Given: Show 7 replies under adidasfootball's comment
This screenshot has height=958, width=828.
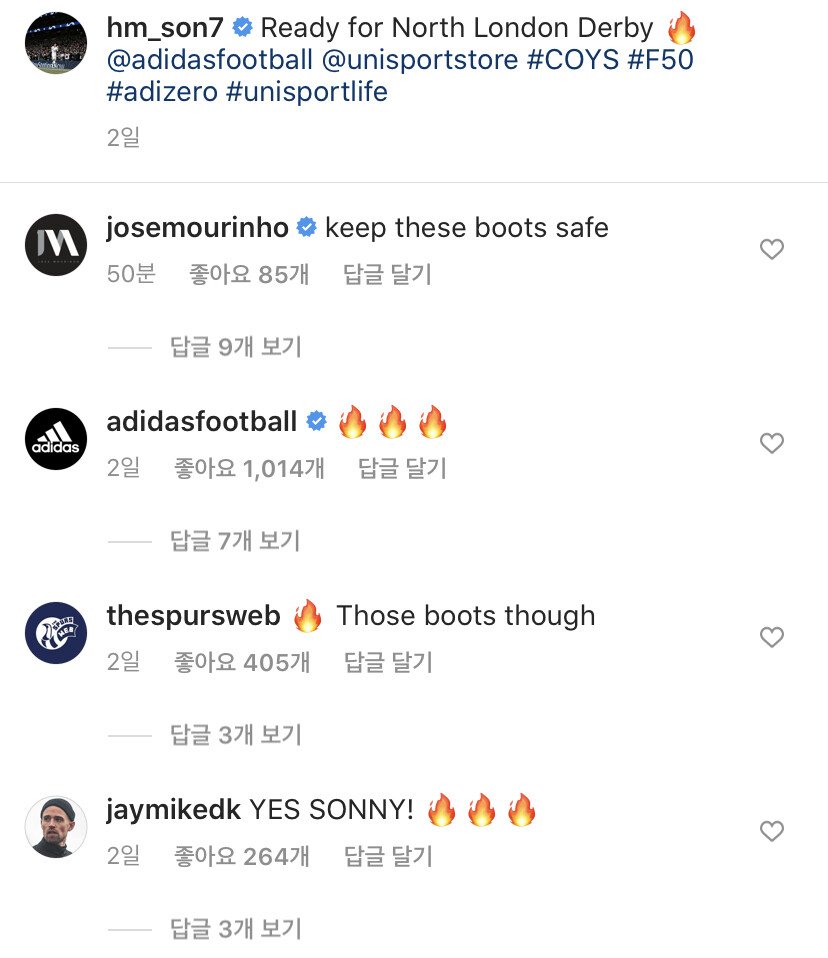Looking at the screenshot, I should pyautogui.click(x=235, y=541).
